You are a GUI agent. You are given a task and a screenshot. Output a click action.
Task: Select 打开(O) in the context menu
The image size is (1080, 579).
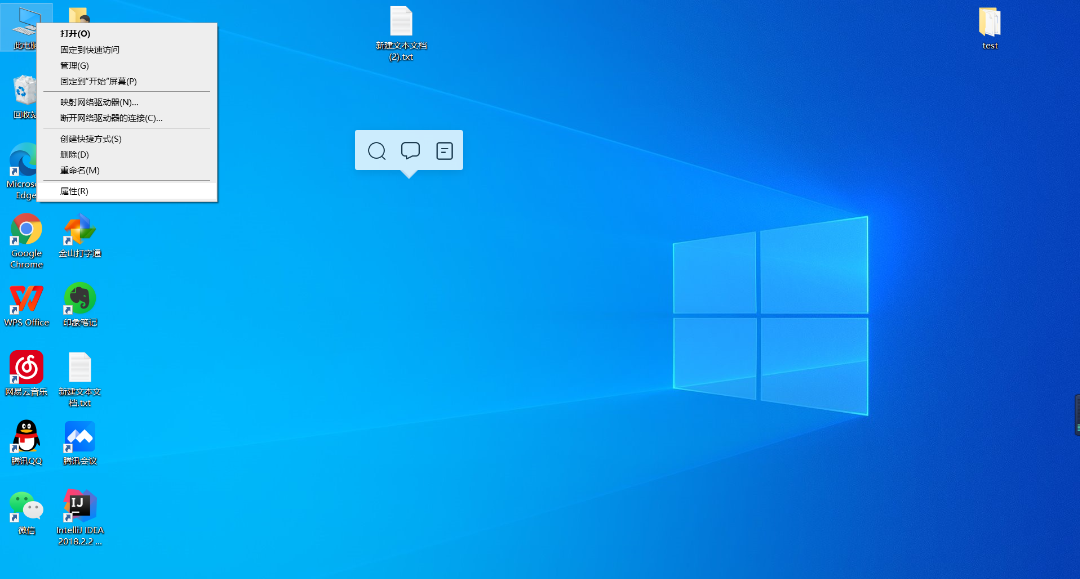127,34
